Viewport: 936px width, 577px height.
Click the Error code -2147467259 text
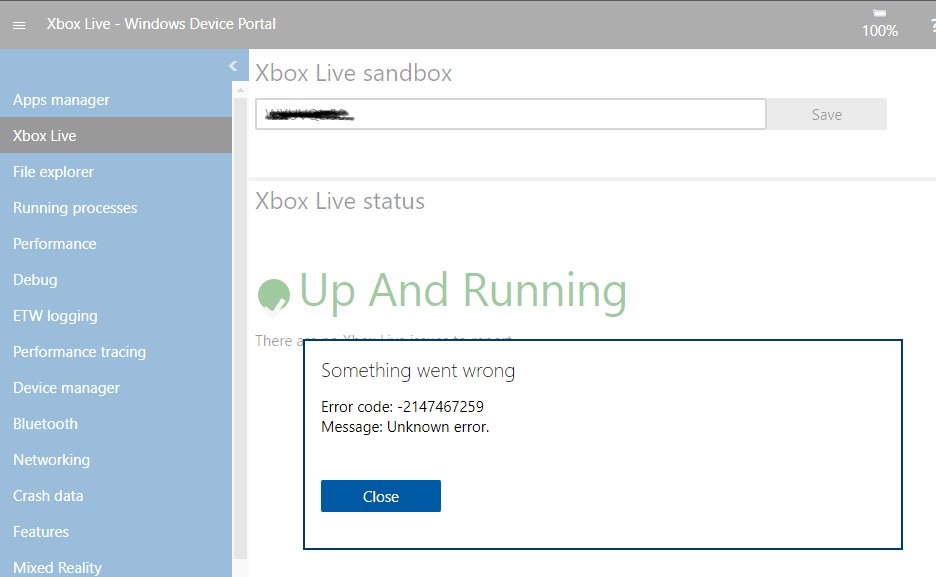(x=402, y=406)
